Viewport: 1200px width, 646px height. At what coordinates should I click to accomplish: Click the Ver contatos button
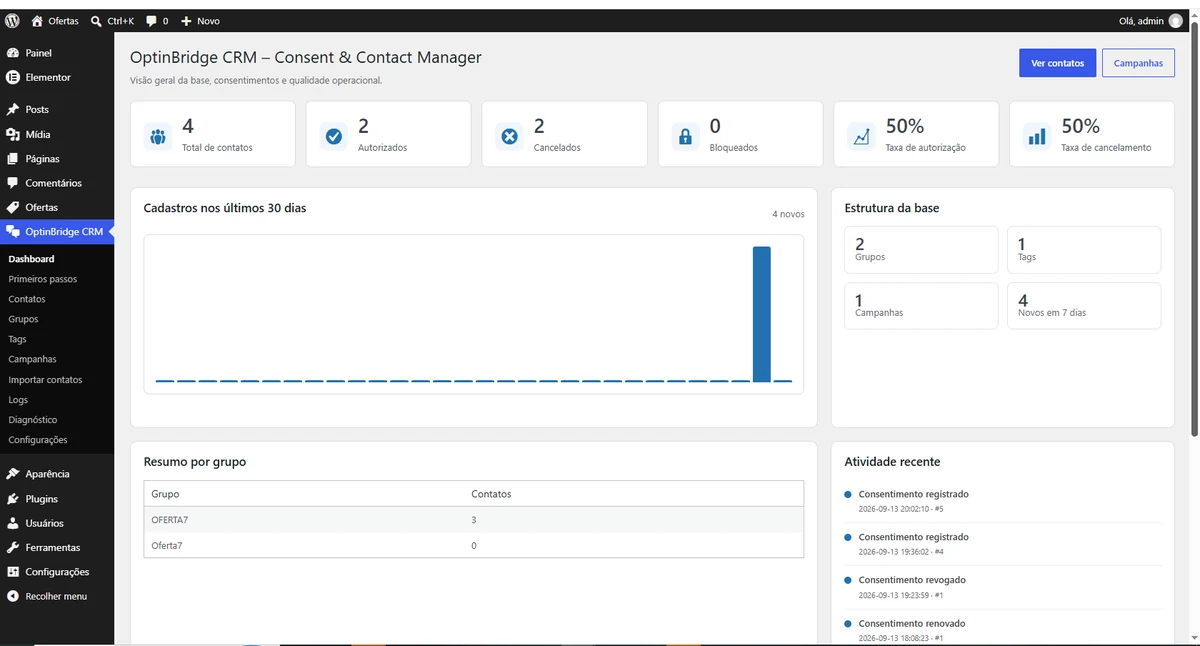pos(1058,63)
